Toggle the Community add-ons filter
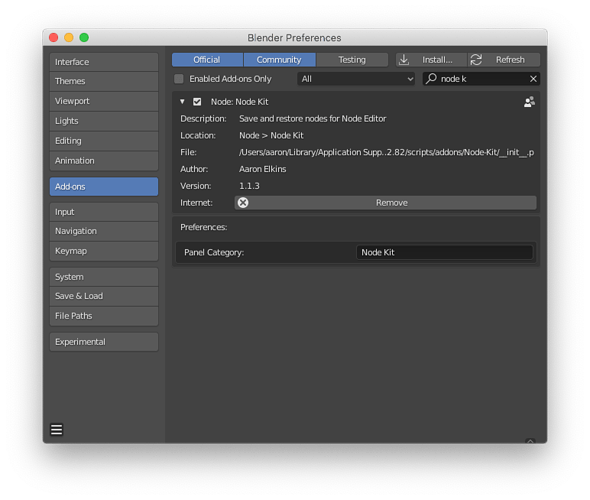The image size is (590, 500). [x=280, y=60]
